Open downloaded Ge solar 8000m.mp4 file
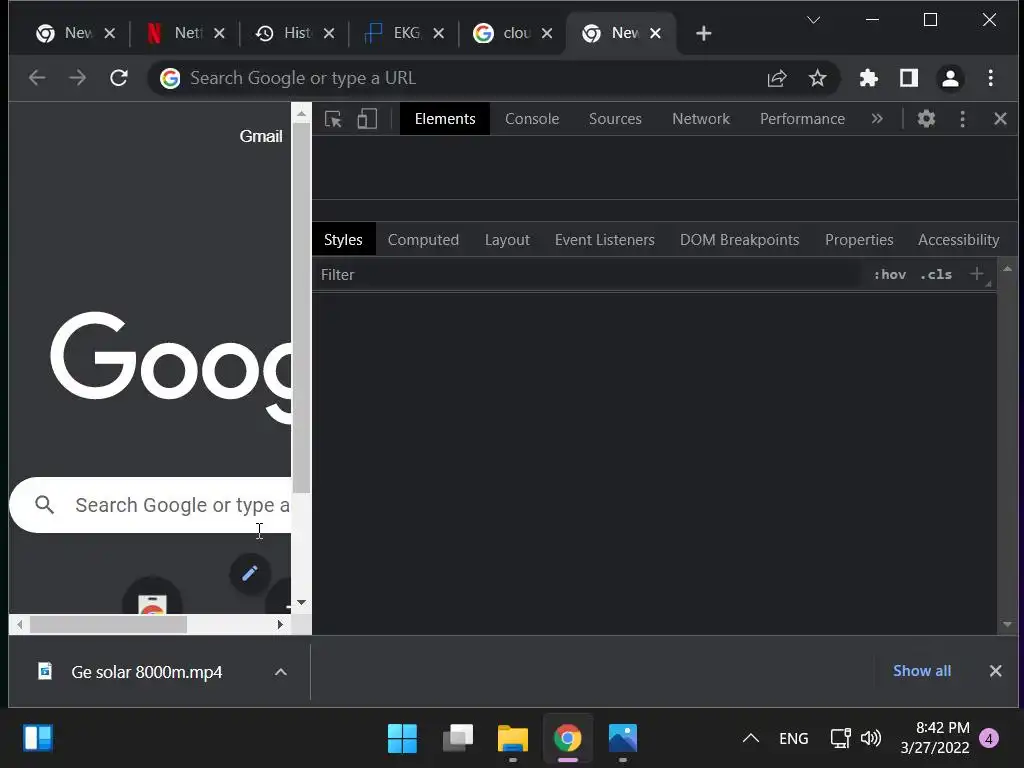This screenshot has height=768, width=1024. pyautogui.click(x=146, y=672)
